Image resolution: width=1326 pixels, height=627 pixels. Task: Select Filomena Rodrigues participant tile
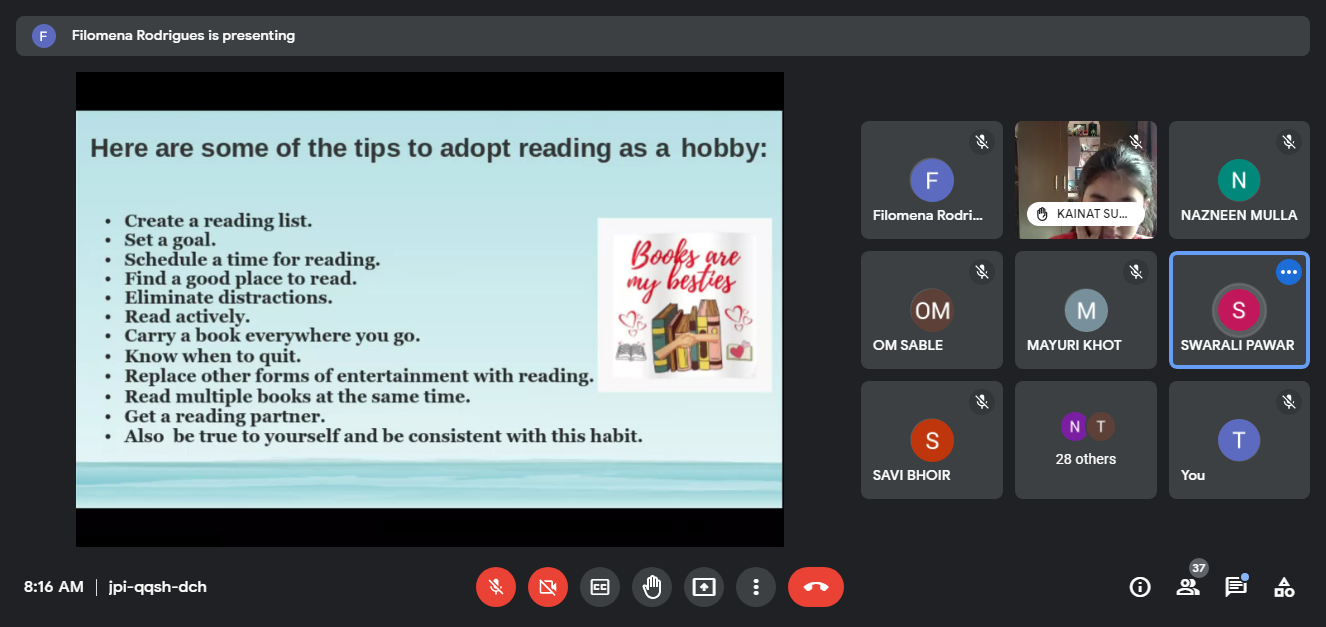click(931, 180)
